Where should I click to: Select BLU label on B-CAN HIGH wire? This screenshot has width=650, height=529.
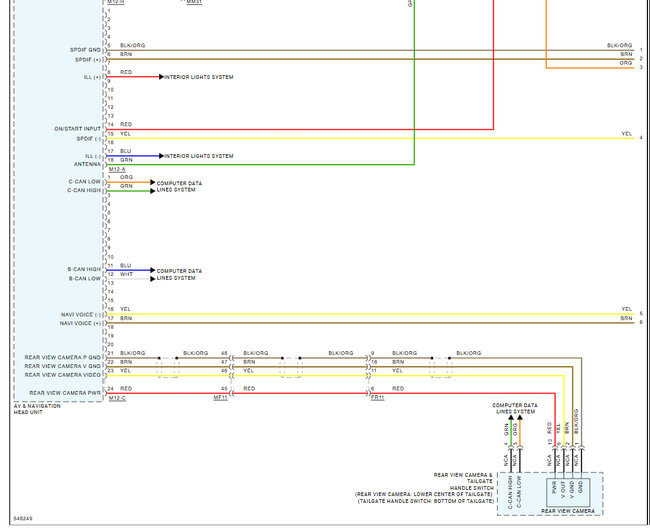[126, 265]
